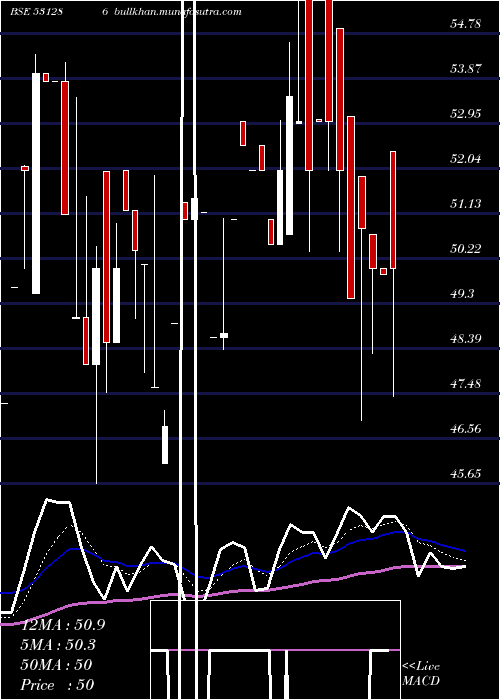The height and width of the screenshot is (700, 500).
Task: Click the 5MA : 50.3 legend text
Action: (x=59, y=645)
